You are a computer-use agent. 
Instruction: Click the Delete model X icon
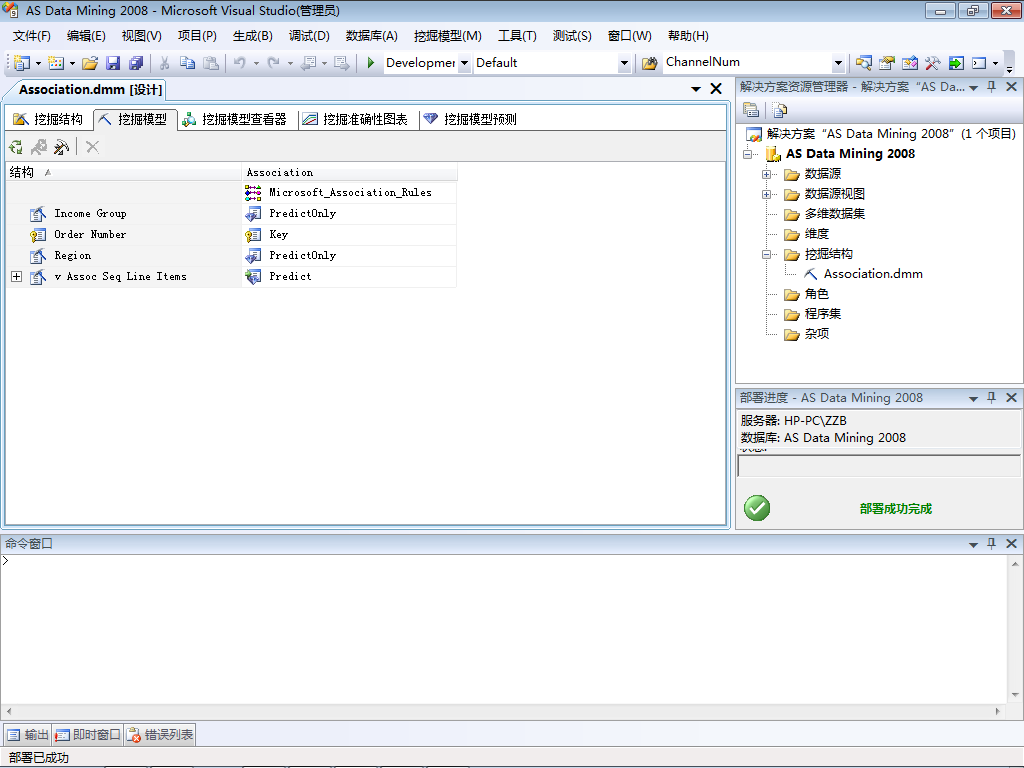[92, 147]
